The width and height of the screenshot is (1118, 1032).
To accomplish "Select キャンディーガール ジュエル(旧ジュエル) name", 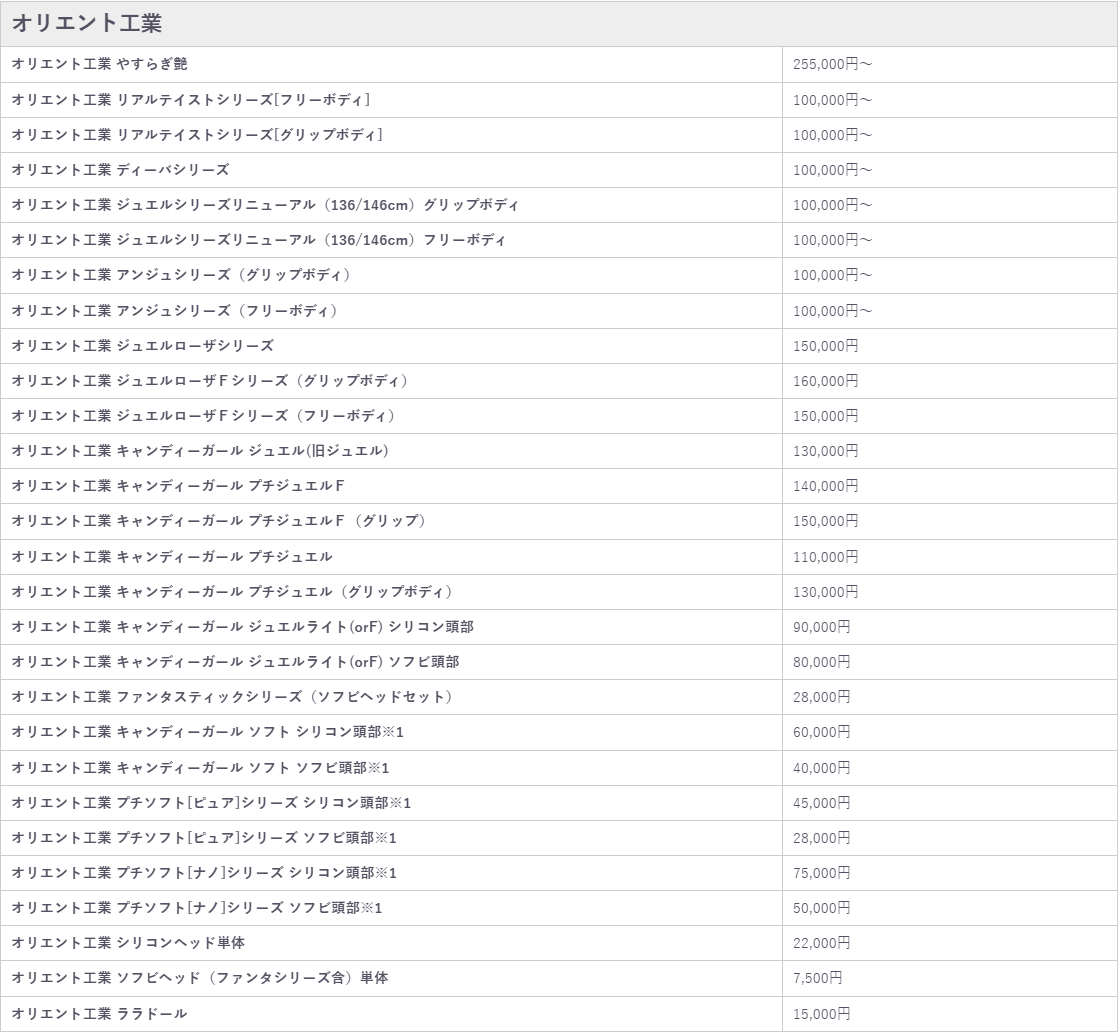I will click(200, 451).
